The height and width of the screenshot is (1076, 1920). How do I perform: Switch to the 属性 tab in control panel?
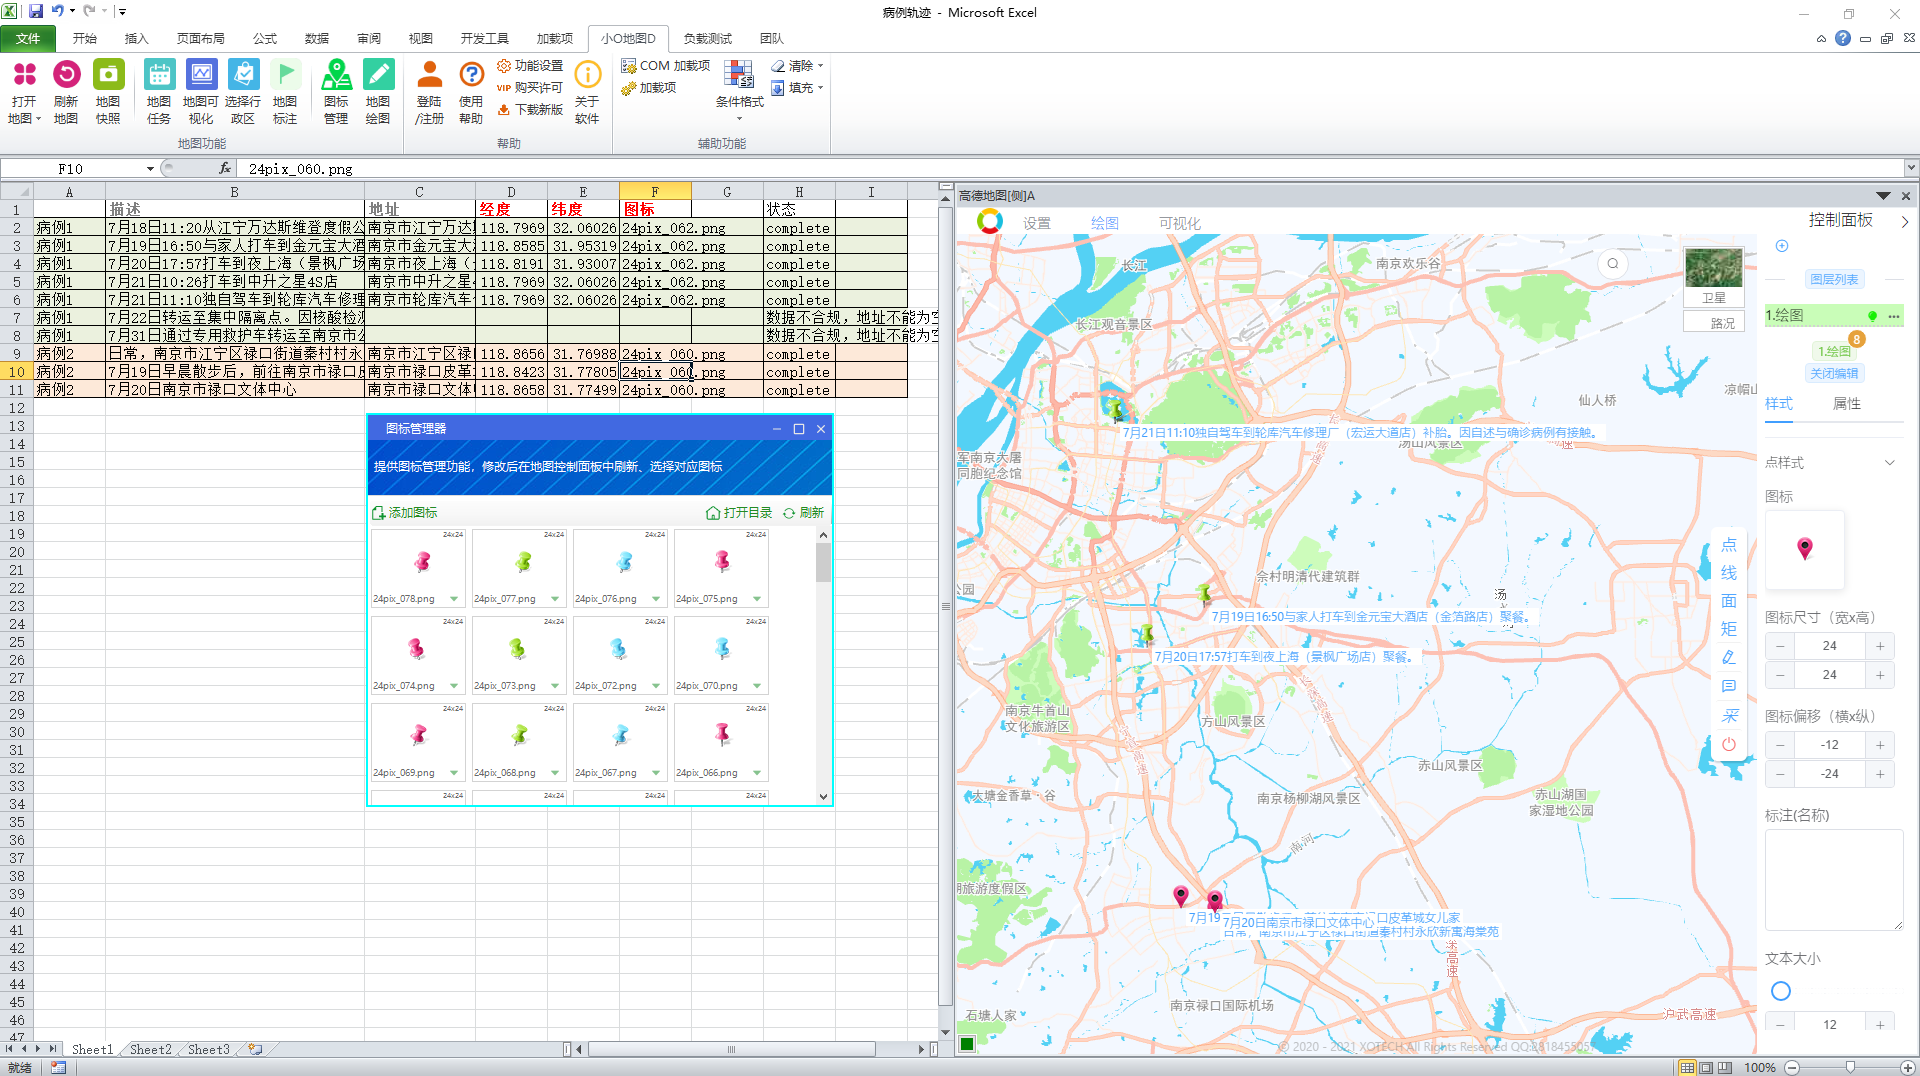[x=1846, y=404]
